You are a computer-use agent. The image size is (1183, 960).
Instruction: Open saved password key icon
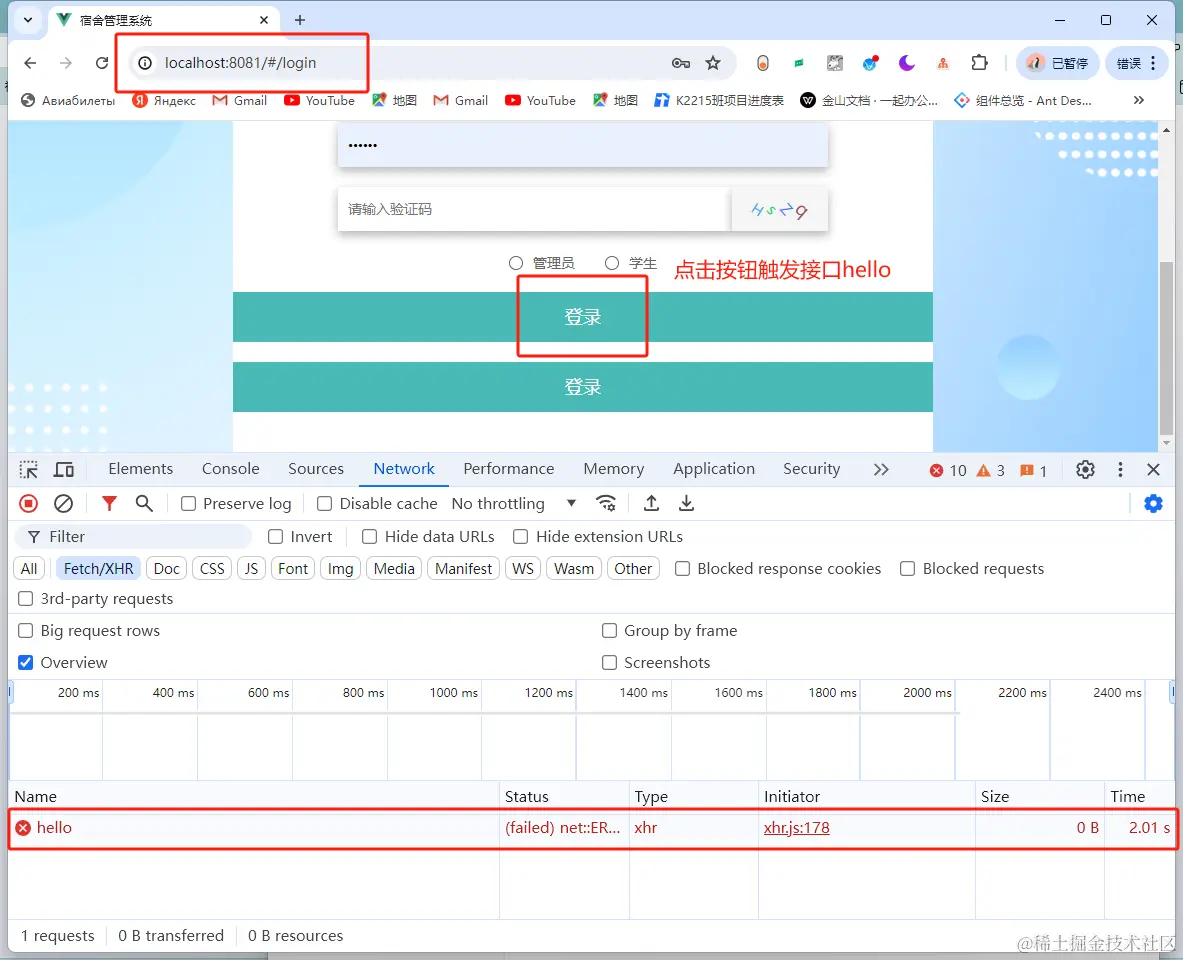click(681, 63)
